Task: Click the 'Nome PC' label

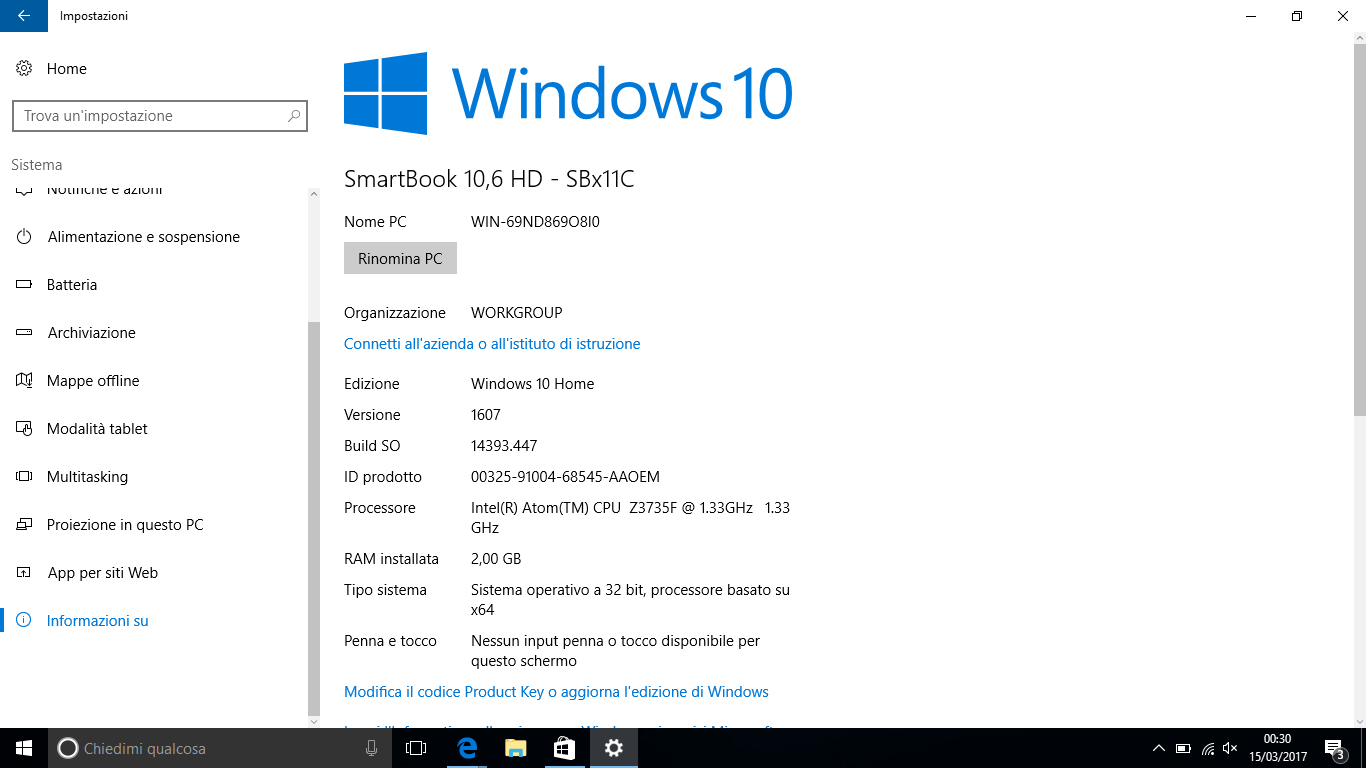Action: 375,222
